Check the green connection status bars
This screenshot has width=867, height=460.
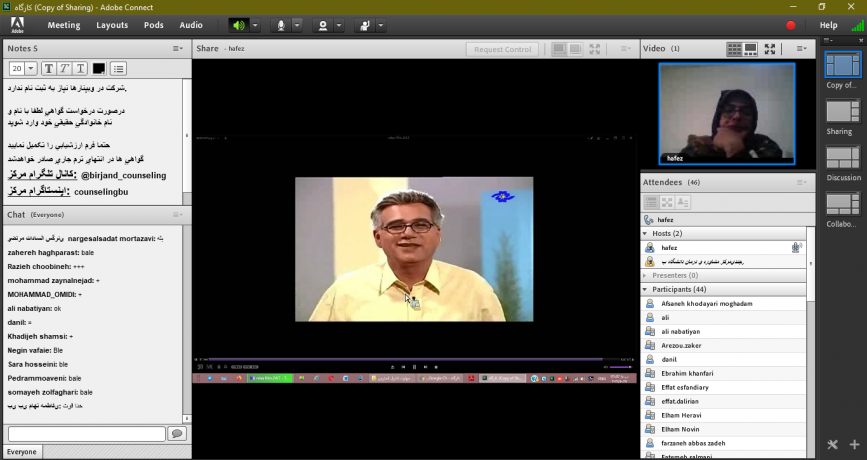(857, 25)
